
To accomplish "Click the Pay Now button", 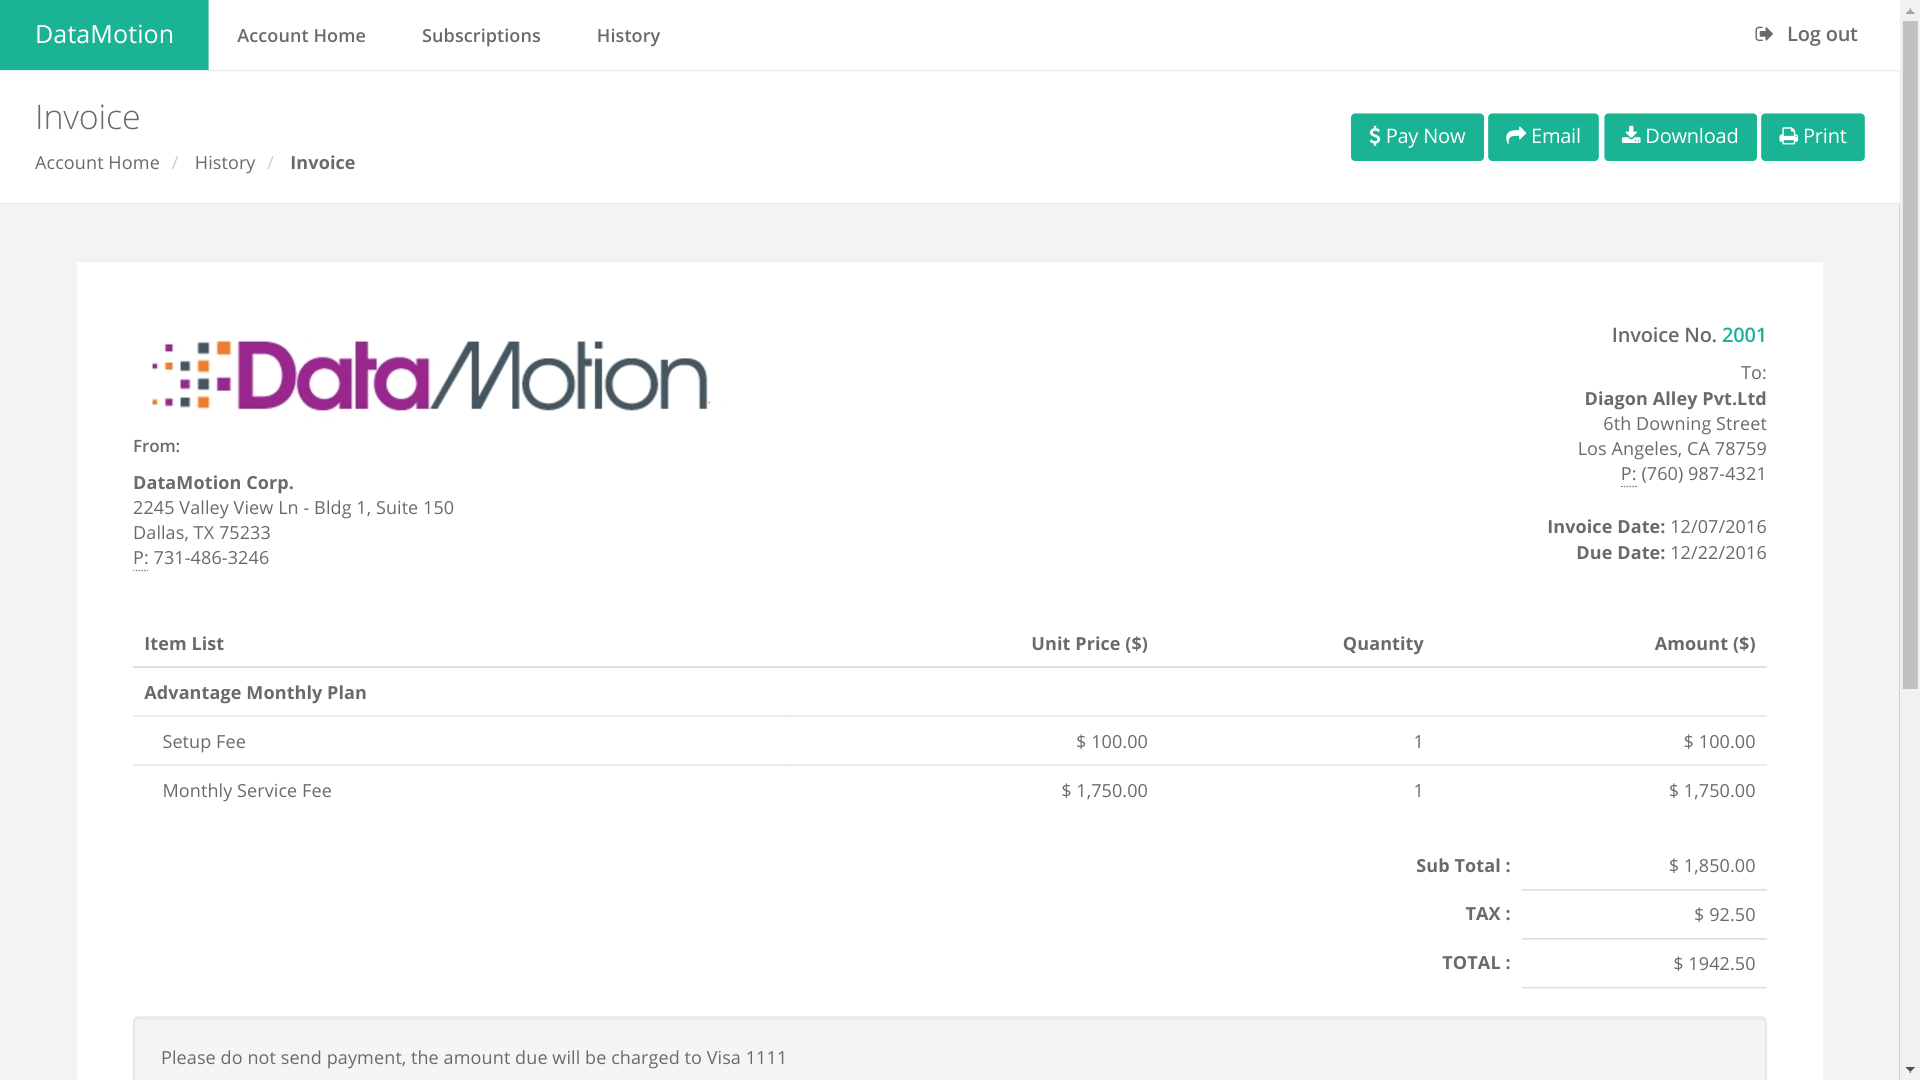I will tap(1417, 137).
